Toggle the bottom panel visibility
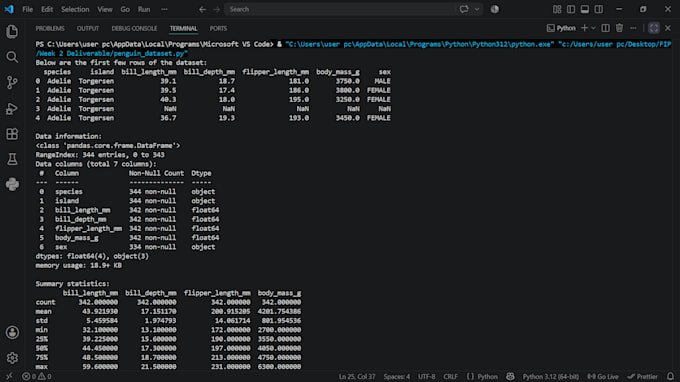Screen dimensions: 680x382 [585, 9]
